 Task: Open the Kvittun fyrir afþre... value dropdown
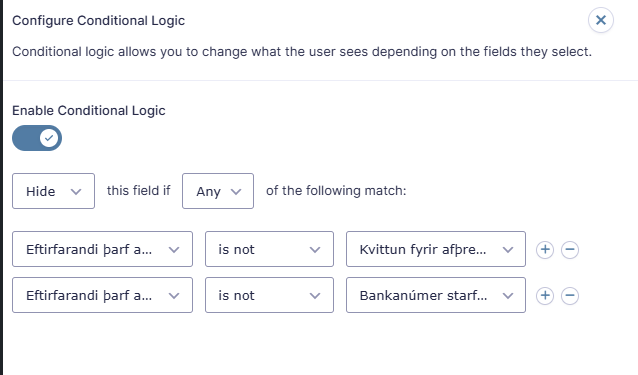pos(436,249)
